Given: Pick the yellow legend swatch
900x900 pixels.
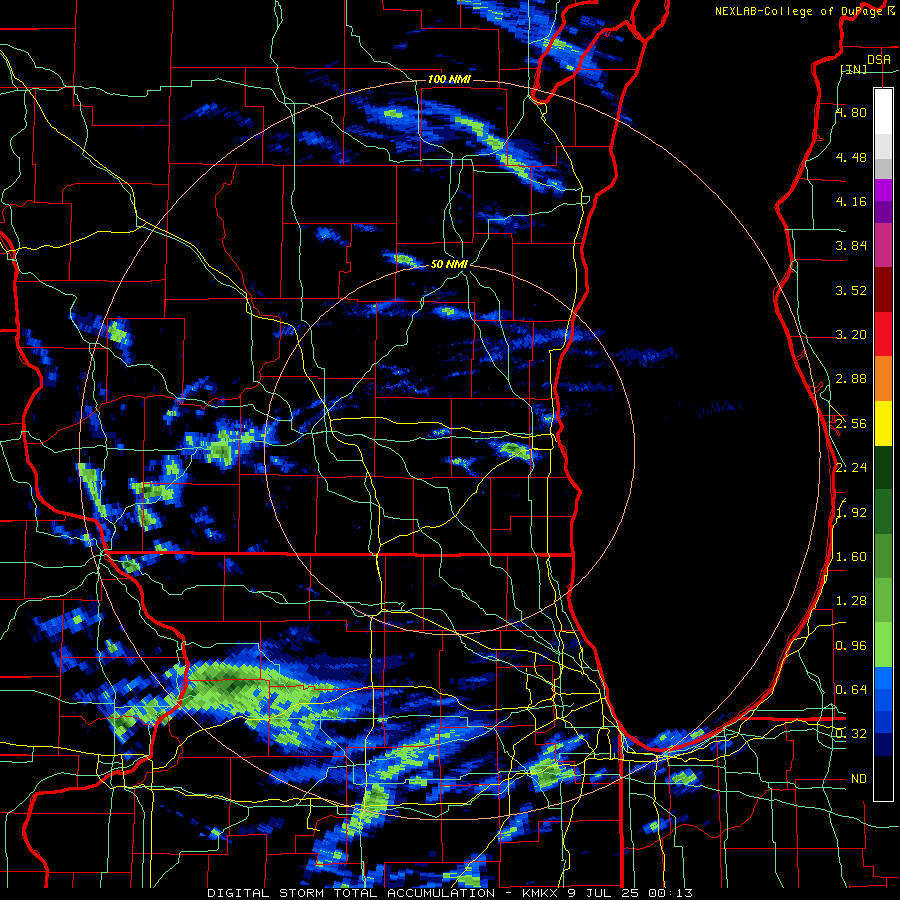Looking at the screenshot, I should pos(883,424).
